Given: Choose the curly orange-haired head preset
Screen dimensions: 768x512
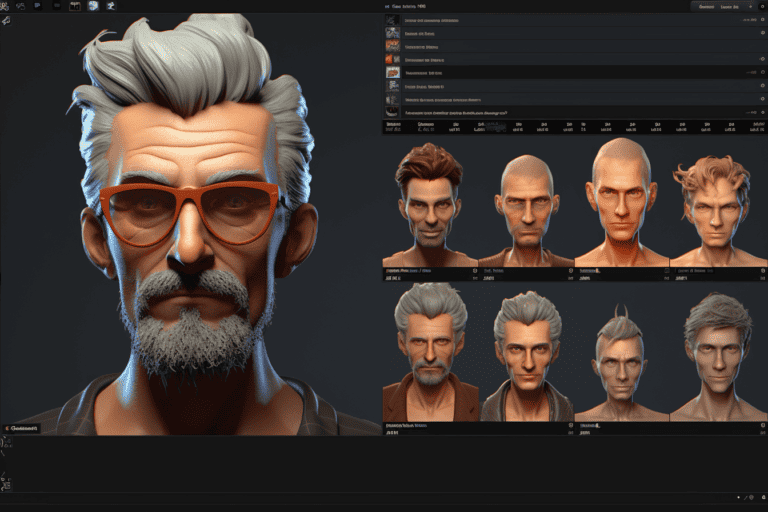Looking at the screenshot, I should (718, 211).
